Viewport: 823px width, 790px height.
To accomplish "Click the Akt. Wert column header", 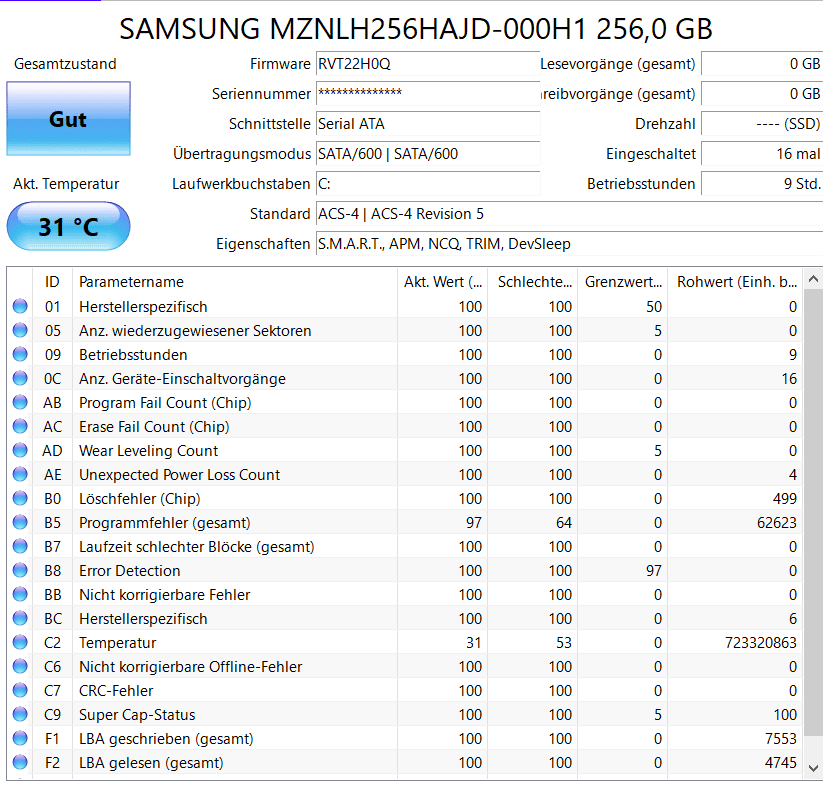I will [x=442, y=282].
